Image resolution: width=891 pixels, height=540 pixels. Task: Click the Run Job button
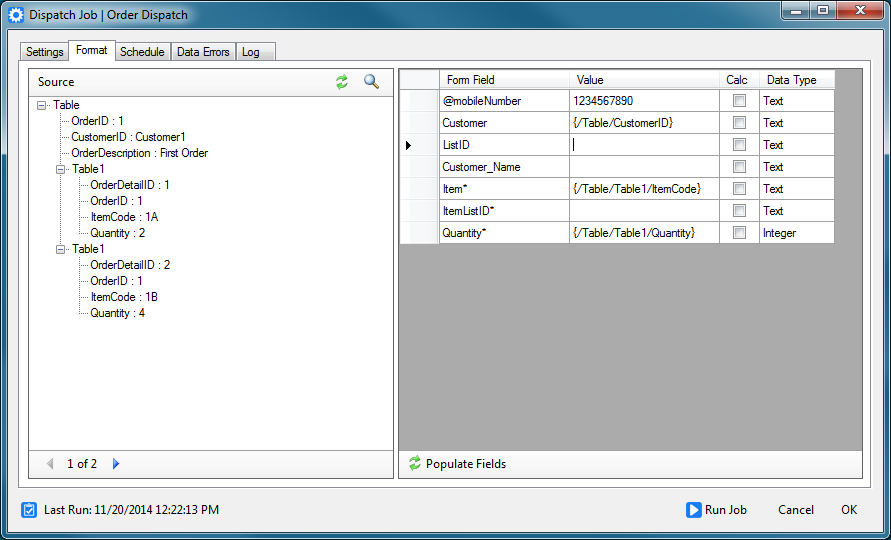717,510
